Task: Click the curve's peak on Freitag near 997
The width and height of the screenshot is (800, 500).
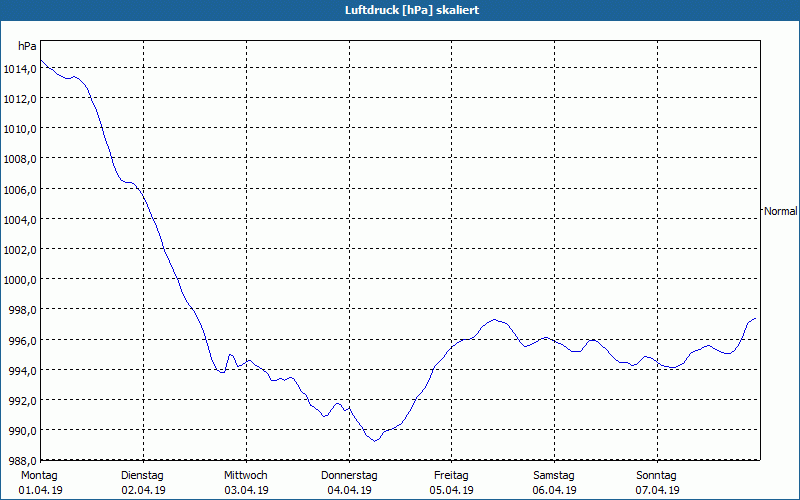Action: point(494,320)
